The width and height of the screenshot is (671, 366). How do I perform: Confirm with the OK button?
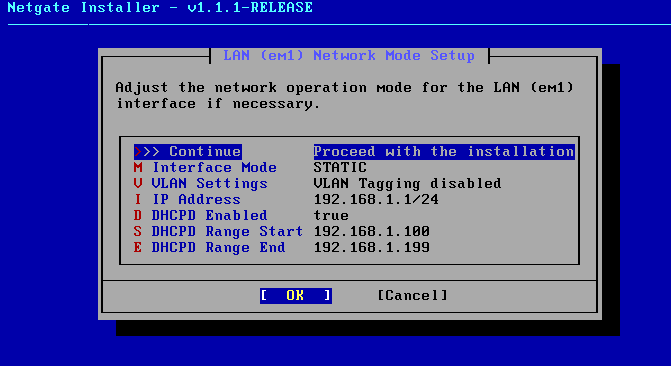click(296, 295)
